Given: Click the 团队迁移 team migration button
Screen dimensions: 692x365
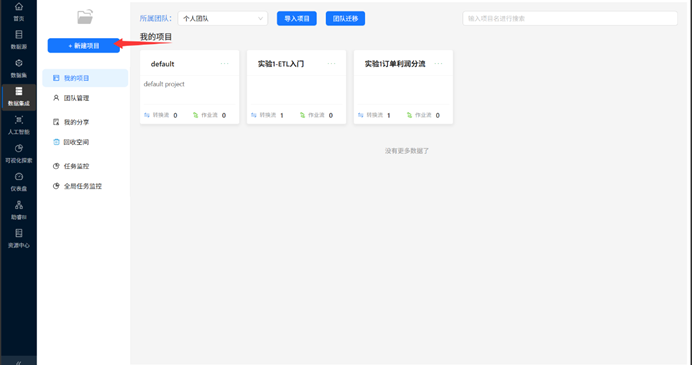Looking at the screenshot, I should pos(345,19).
